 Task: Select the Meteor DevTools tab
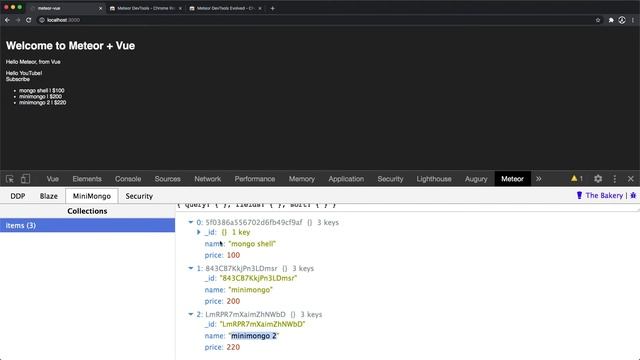coord(513,179)
